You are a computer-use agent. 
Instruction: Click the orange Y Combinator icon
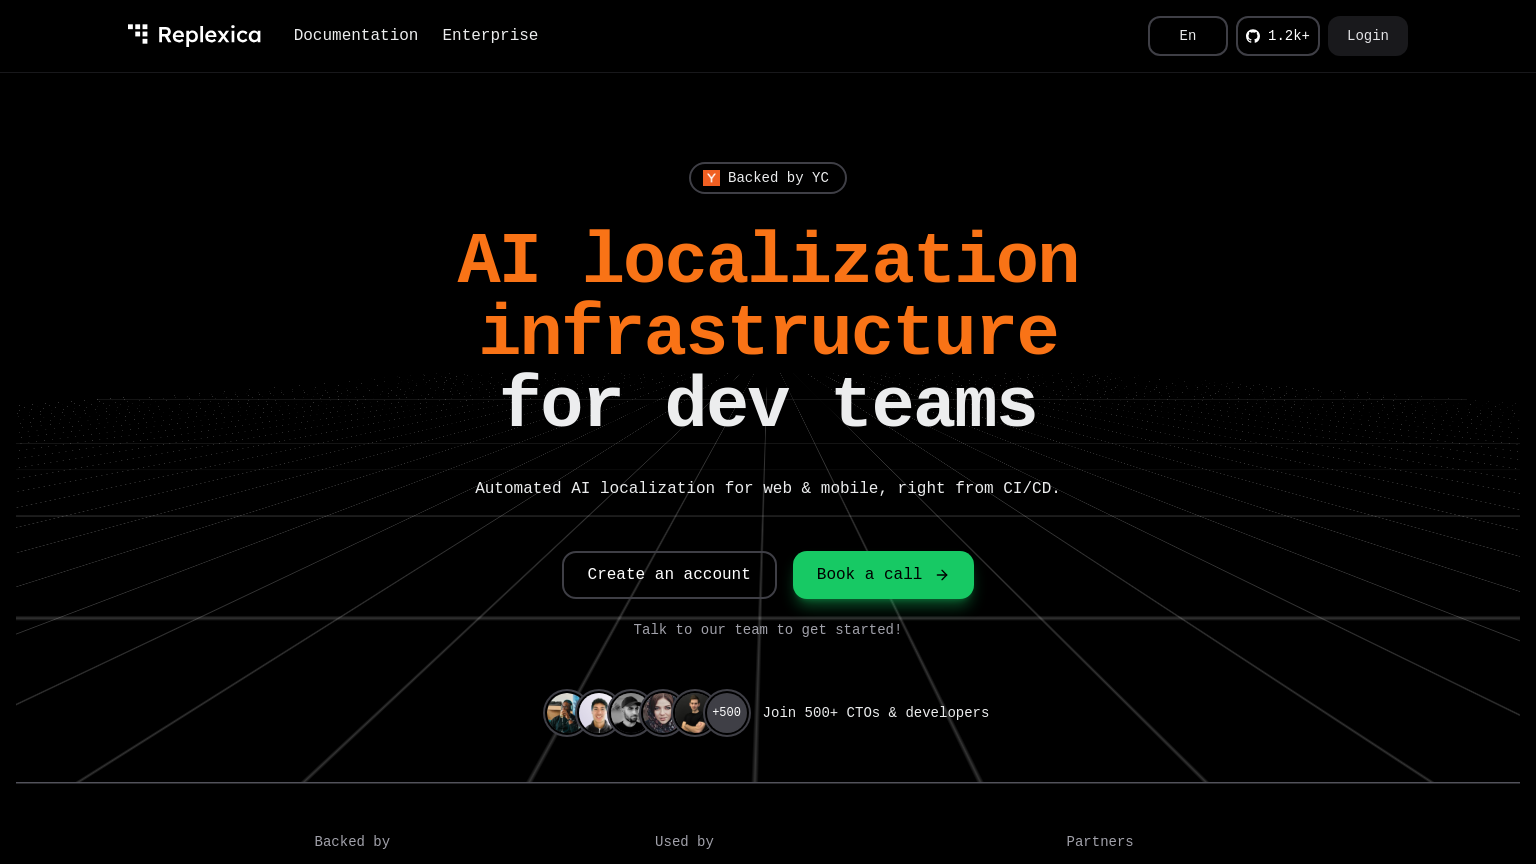711,178
